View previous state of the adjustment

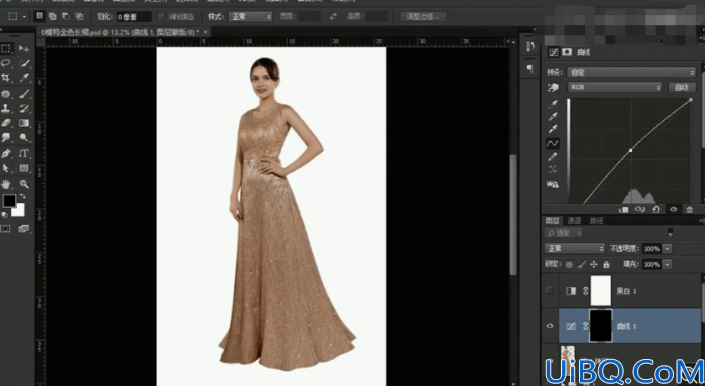[639, 209]
